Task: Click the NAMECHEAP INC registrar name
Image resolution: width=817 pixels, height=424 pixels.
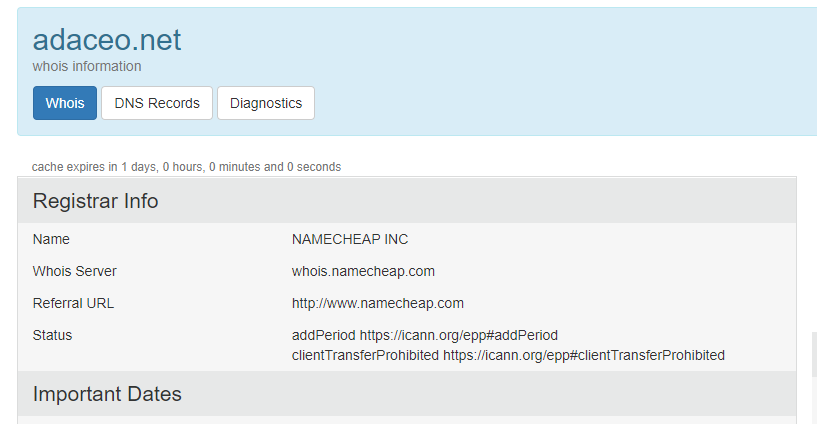Action: [350, 239]
